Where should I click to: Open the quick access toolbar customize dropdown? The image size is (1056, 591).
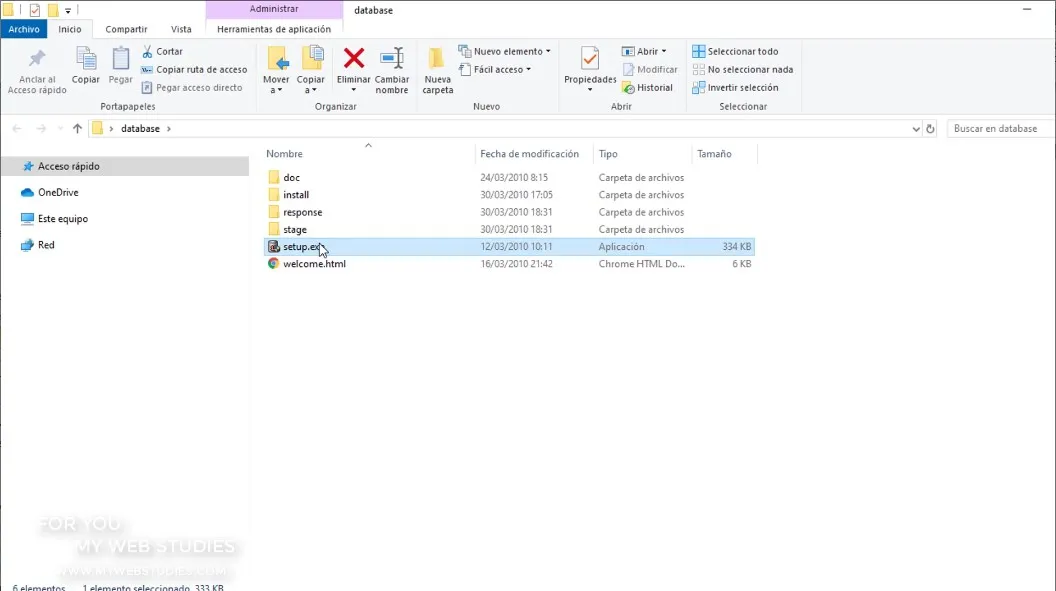click(68, 11)
